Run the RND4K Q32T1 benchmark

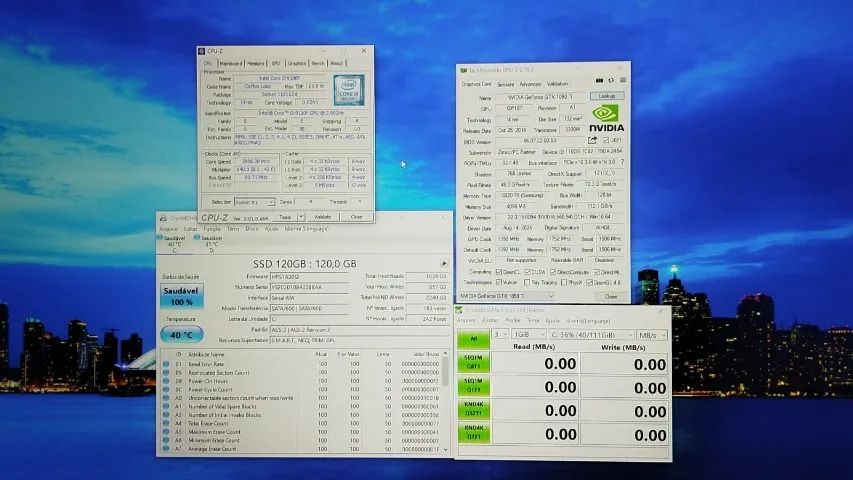473,409
